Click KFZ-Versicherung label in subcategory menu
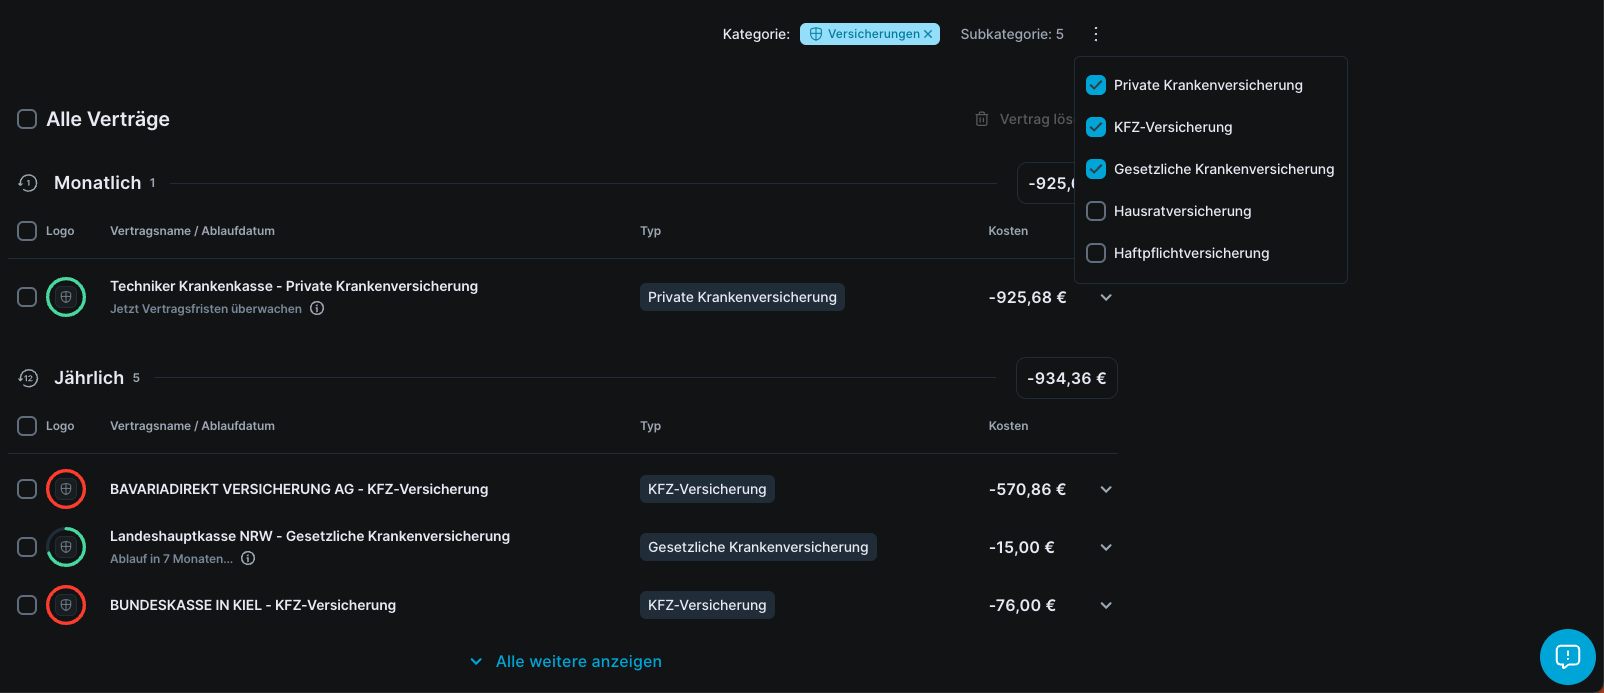1604x693 pixels. [x=1173, y=127]
